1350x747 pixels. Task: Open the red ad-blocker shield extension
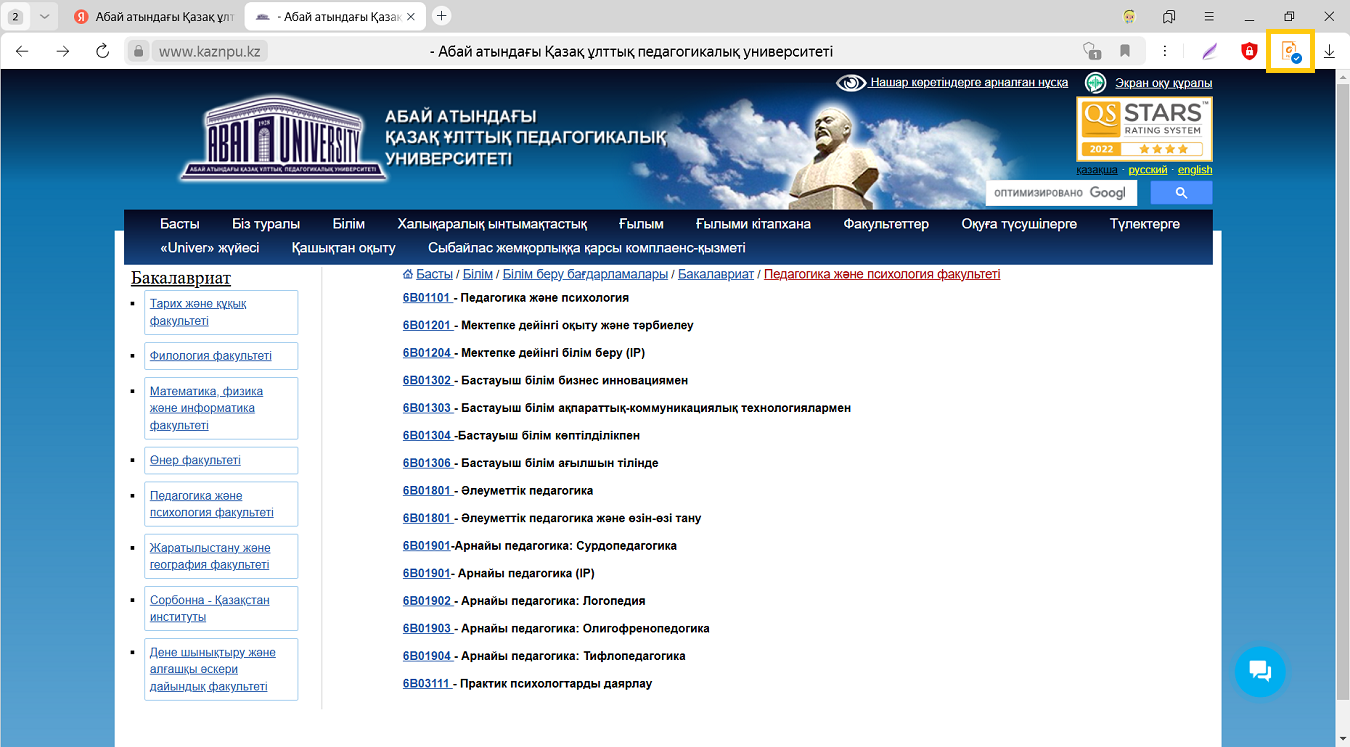coord(1249,51)
